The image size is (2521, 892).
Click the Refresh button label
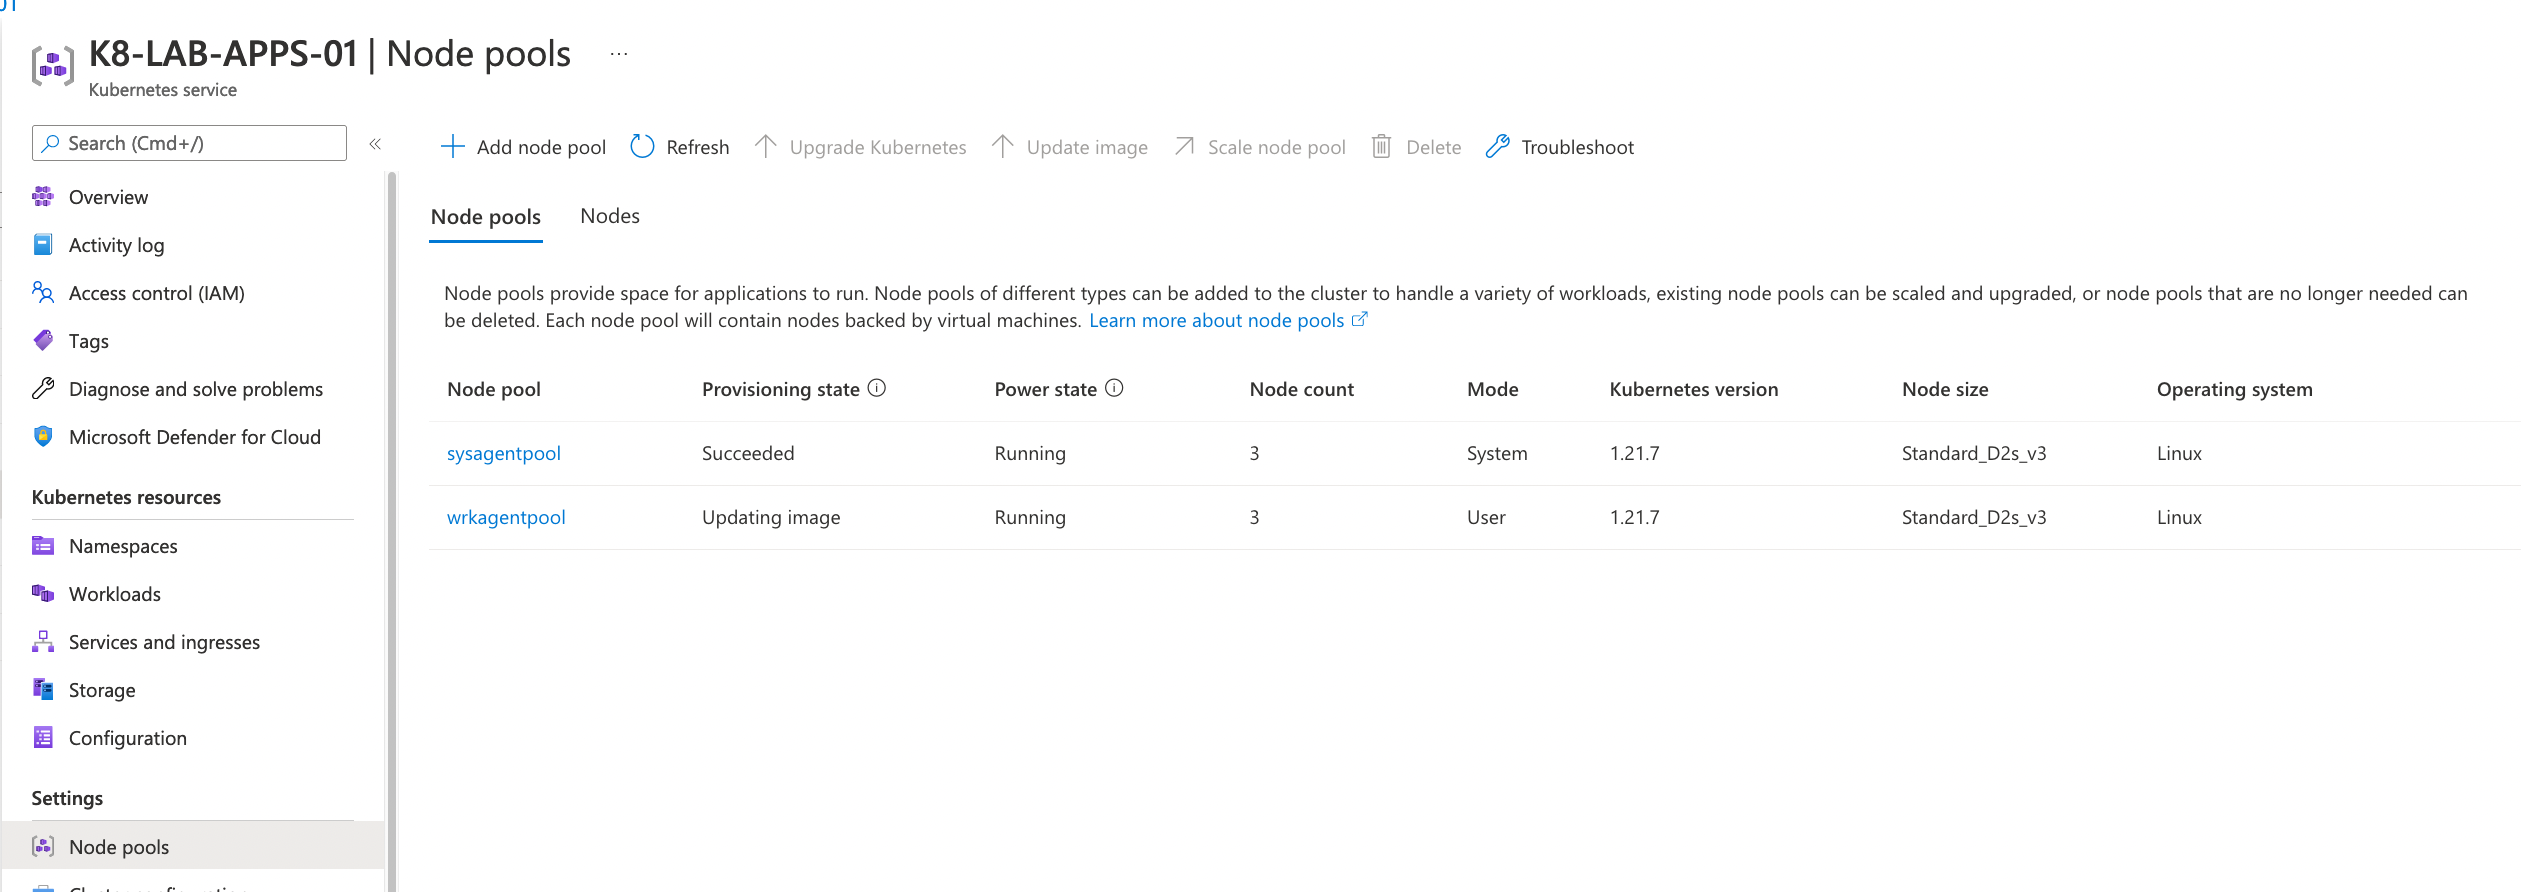pos(698,147)
